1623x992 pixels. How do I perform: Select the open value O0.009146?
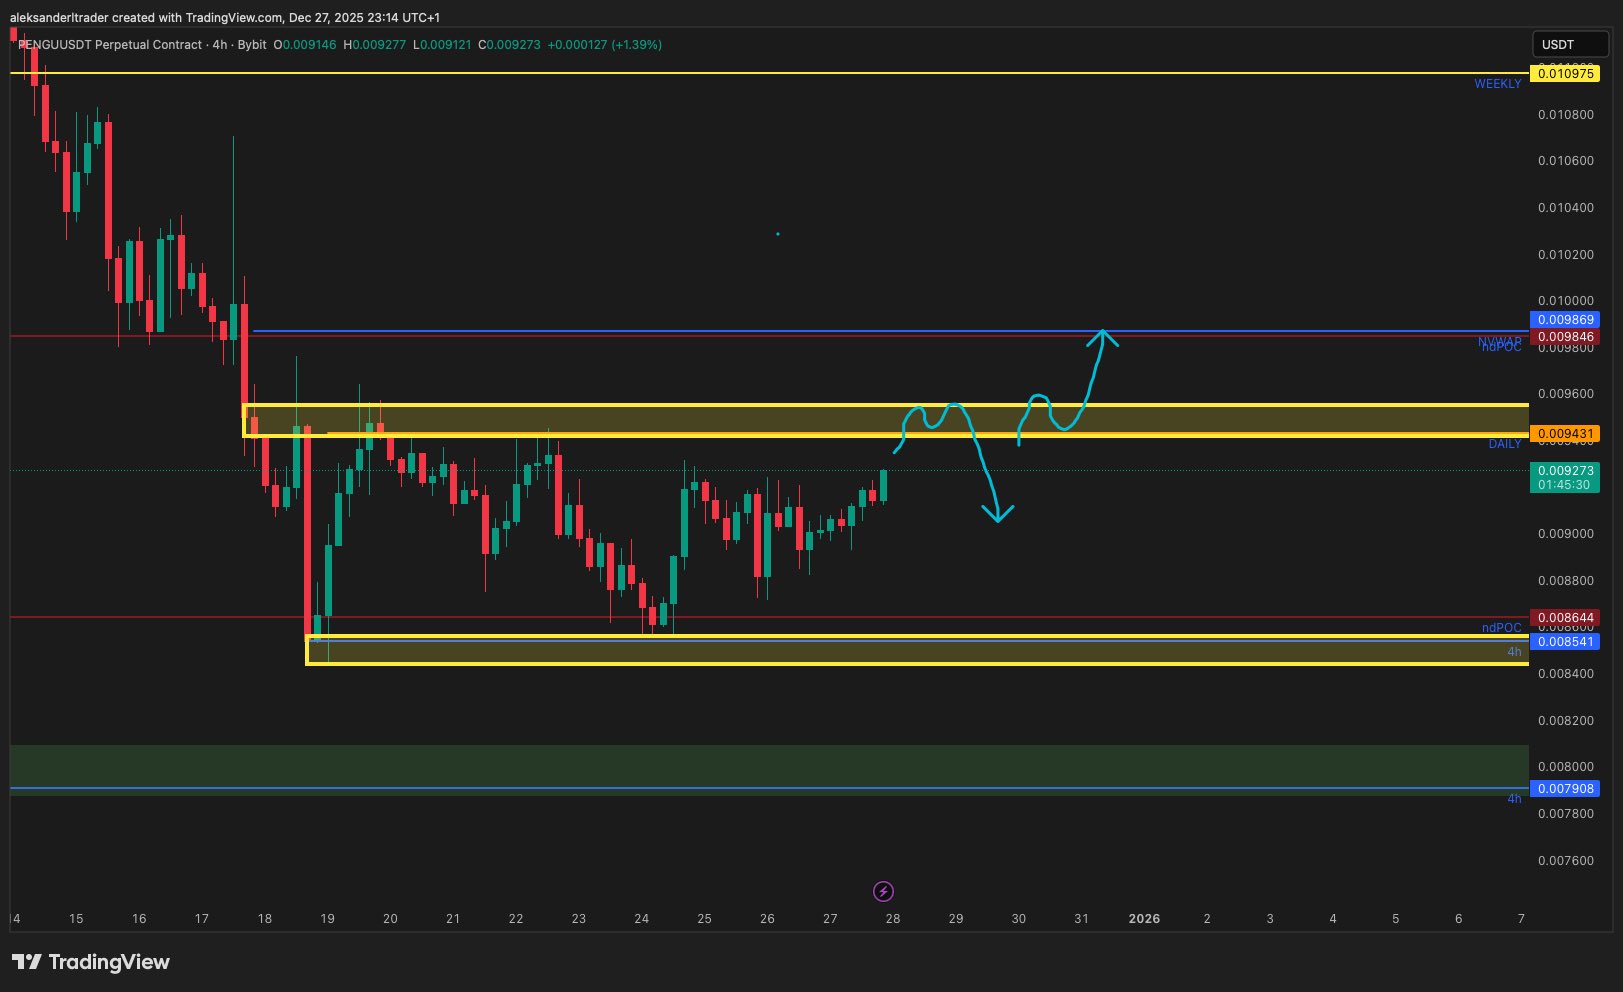tap(305, 45)
